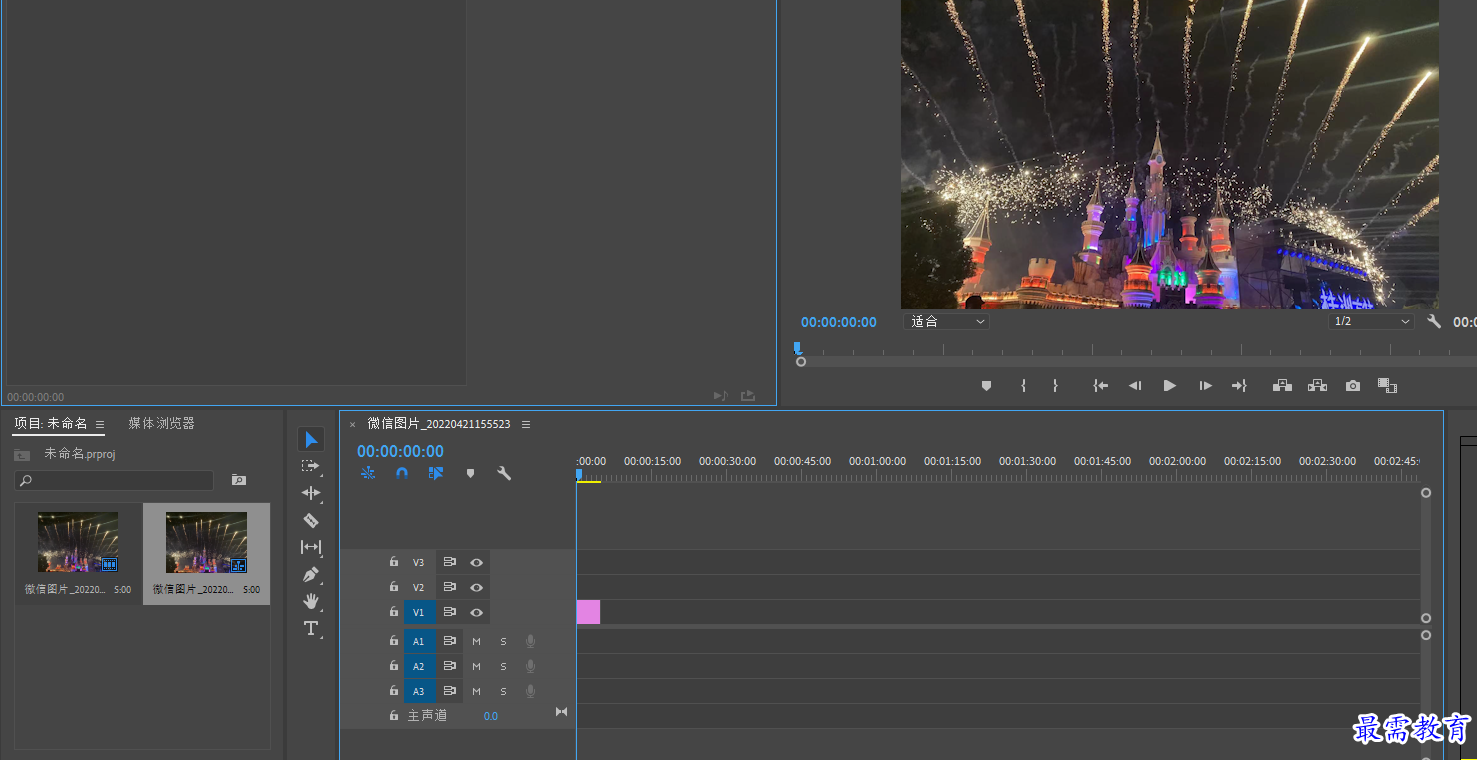Viewport: 1477px width, 760px height.
Task: Mute track A1
Action: click(476, 642)
